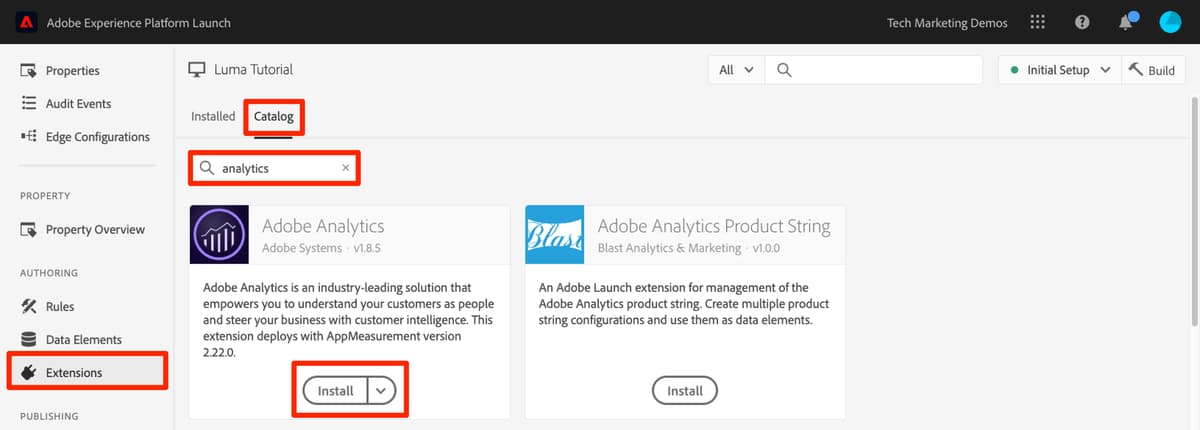Open the user profile avatar
The width and height of the screenshot is (1200, 430).
[1170, 22]
